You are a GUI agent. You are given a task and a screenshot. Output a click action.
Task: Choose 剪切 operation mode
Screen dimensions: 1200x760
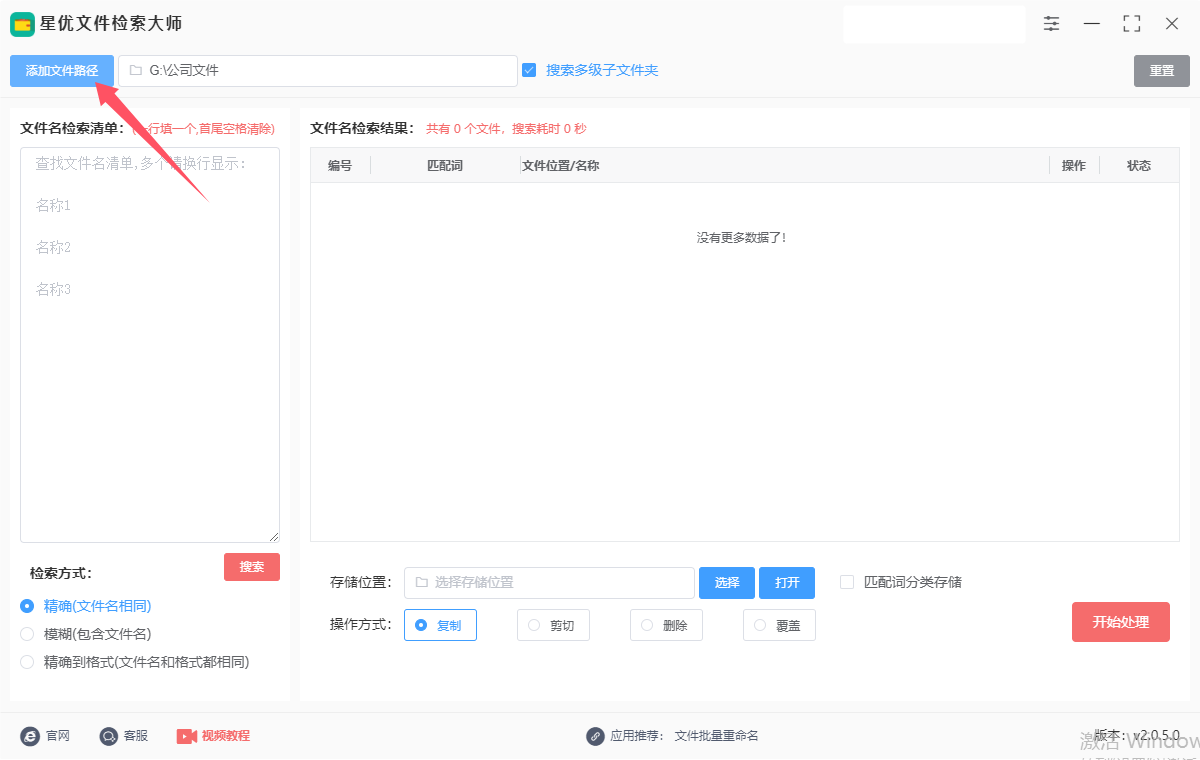click(553, 625)
